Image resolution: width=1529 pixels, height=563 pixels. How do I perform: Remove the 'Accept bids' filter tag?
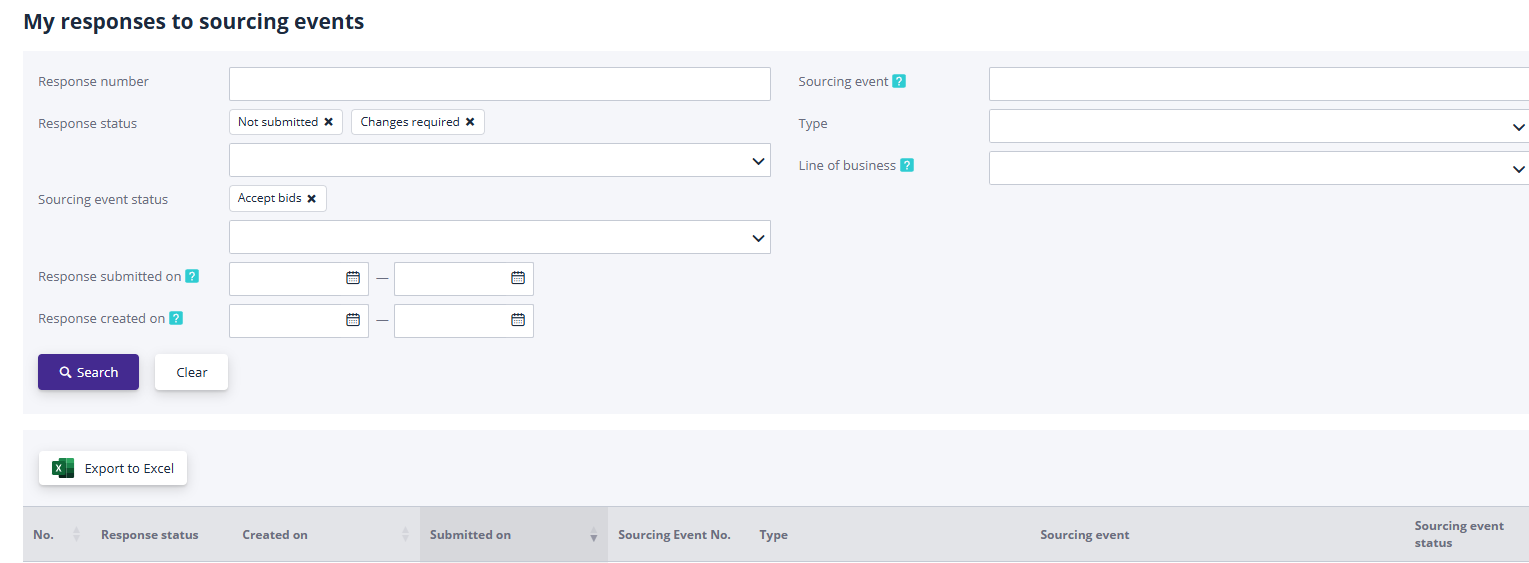click(x=311, y=199)
